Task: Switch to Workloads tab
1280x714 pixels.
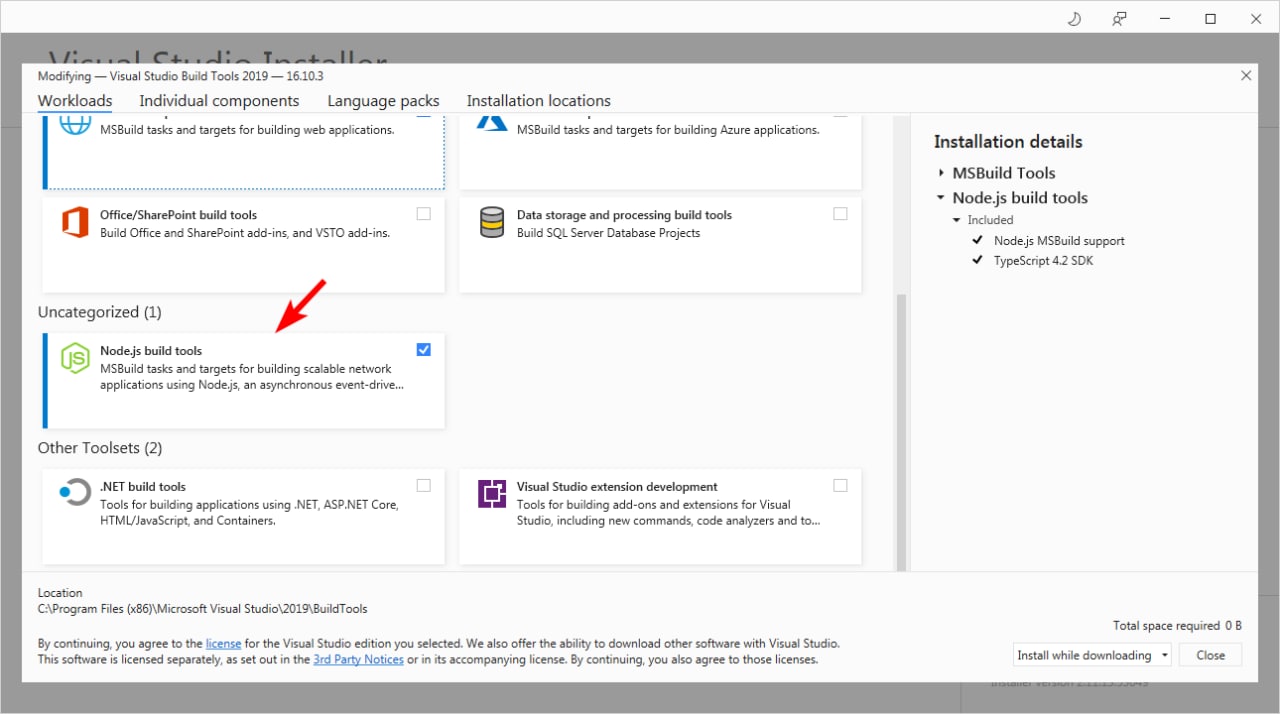Action: pos(75,100)
